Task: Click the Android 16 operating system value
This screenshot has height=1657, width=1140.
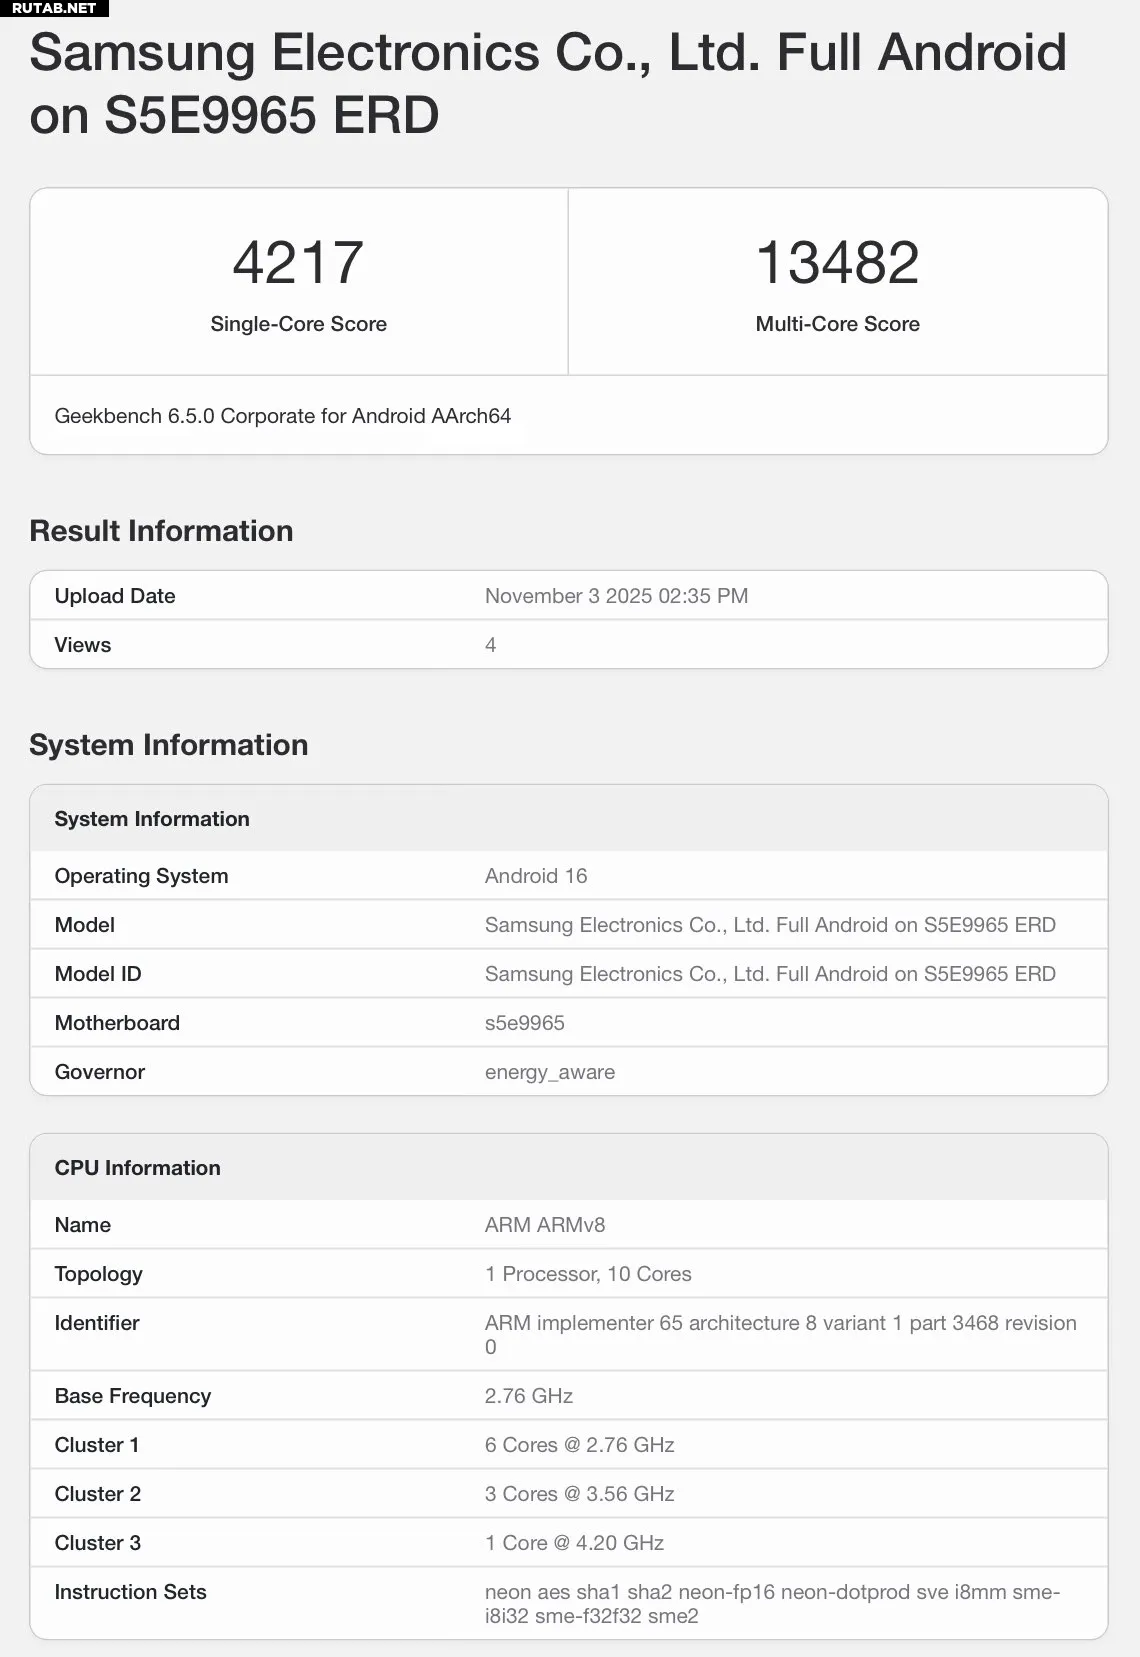Action: (x=536, y=876)
